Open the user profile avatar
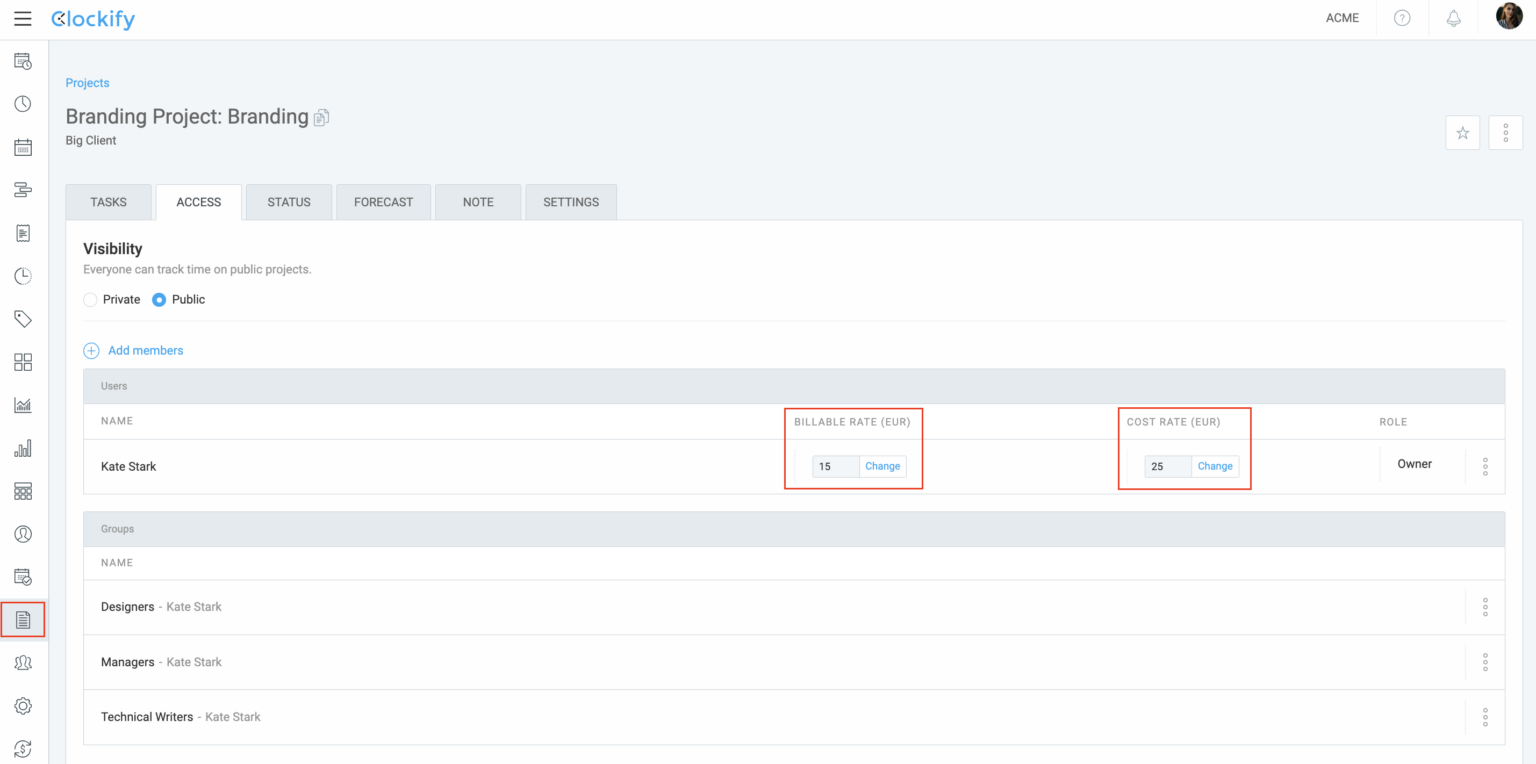Image resolution: width=1536 pixels, height=764 pixels. (1508, 17)
